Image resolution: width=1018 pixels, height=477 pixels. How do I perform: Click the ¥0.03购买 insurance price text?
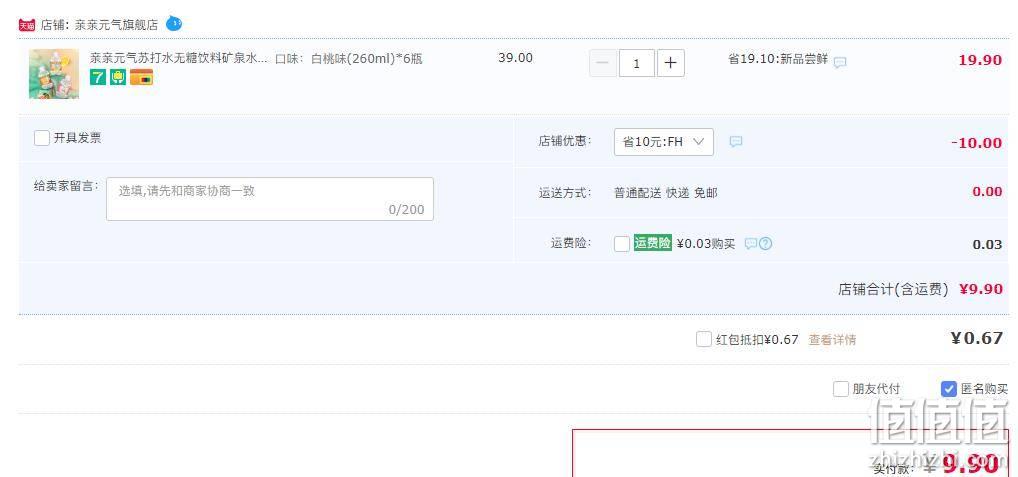(x=706, y=243)
